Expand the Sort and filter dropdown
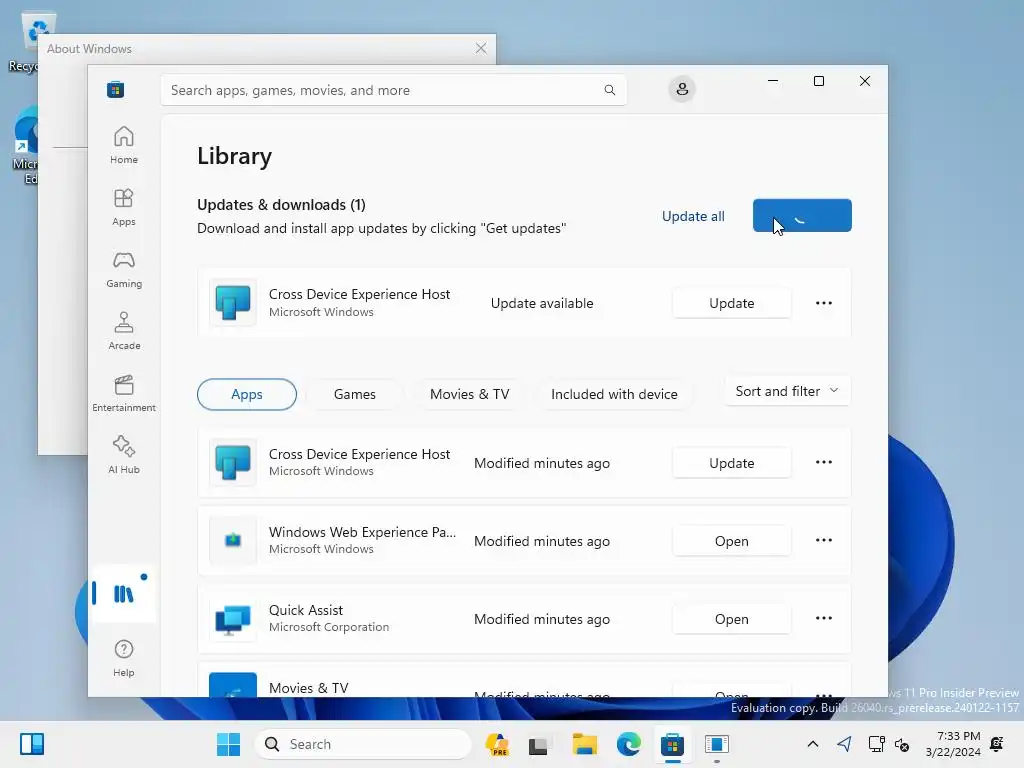The width and height of the screenshot is (1024, 768). [x=787, y=391]
